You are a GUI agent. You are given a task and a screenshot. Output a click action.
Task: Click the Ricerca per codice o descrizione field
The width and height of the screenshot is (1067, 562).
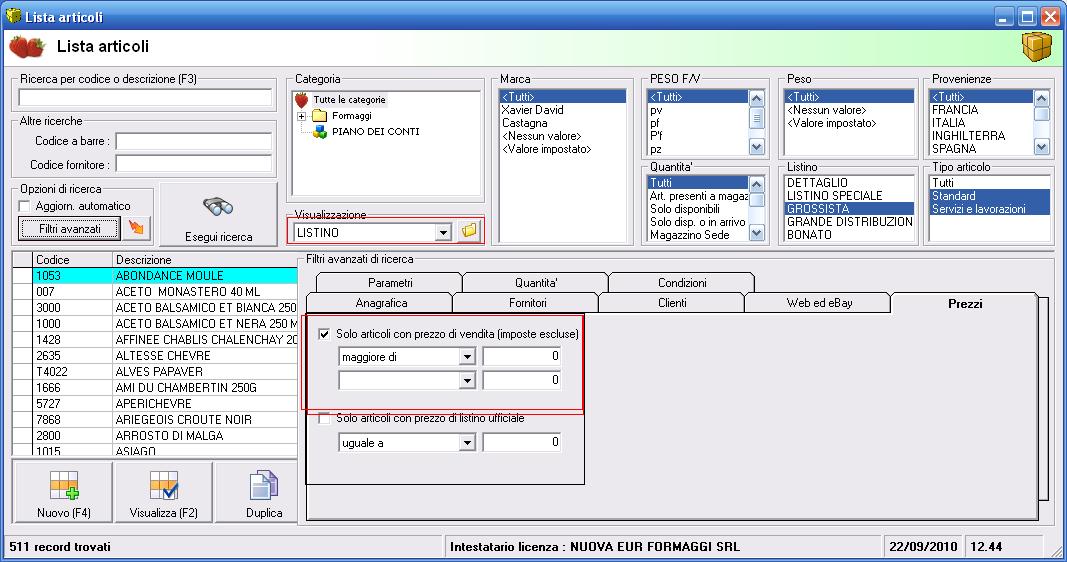pos(145,97)
